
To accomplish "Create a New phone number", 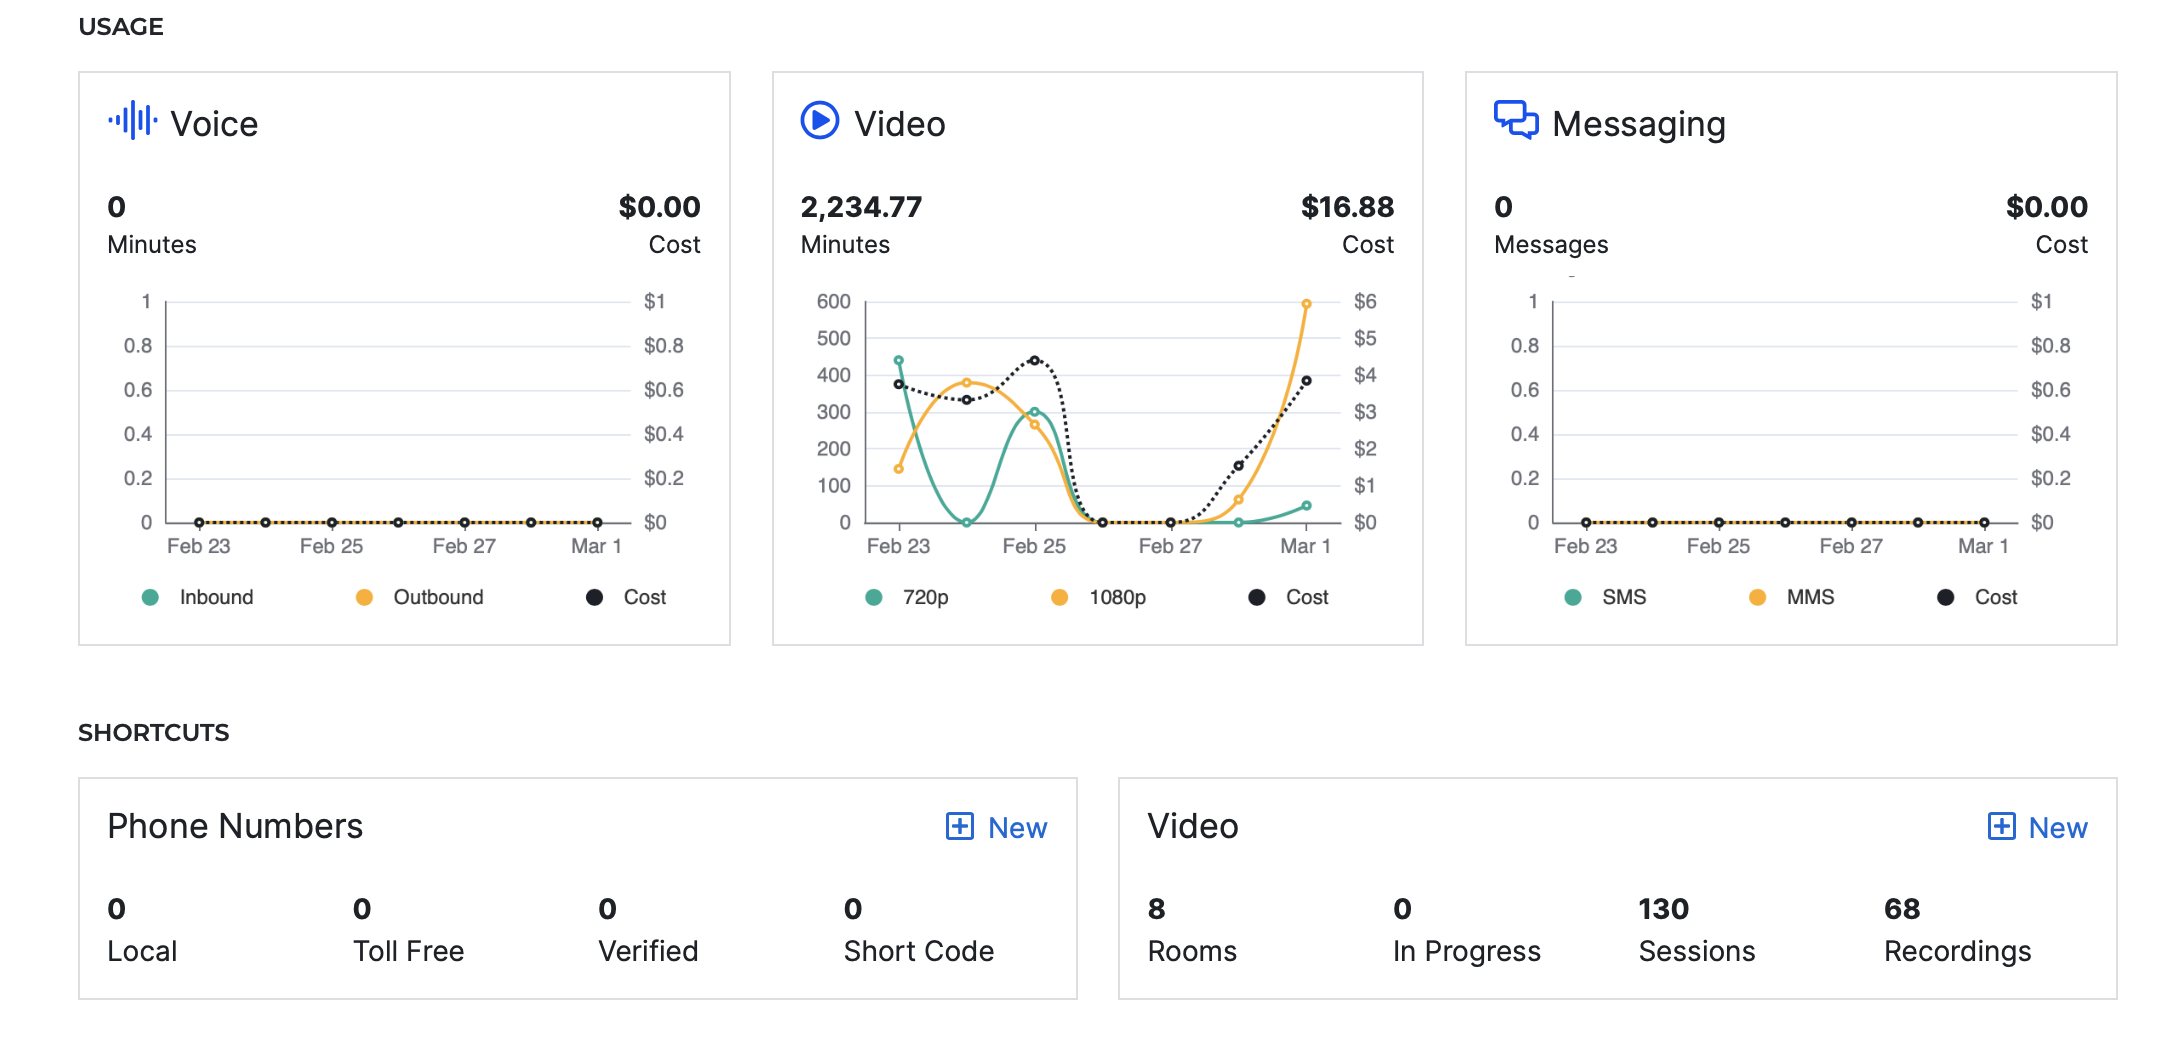I will click(x=997, y=827).
